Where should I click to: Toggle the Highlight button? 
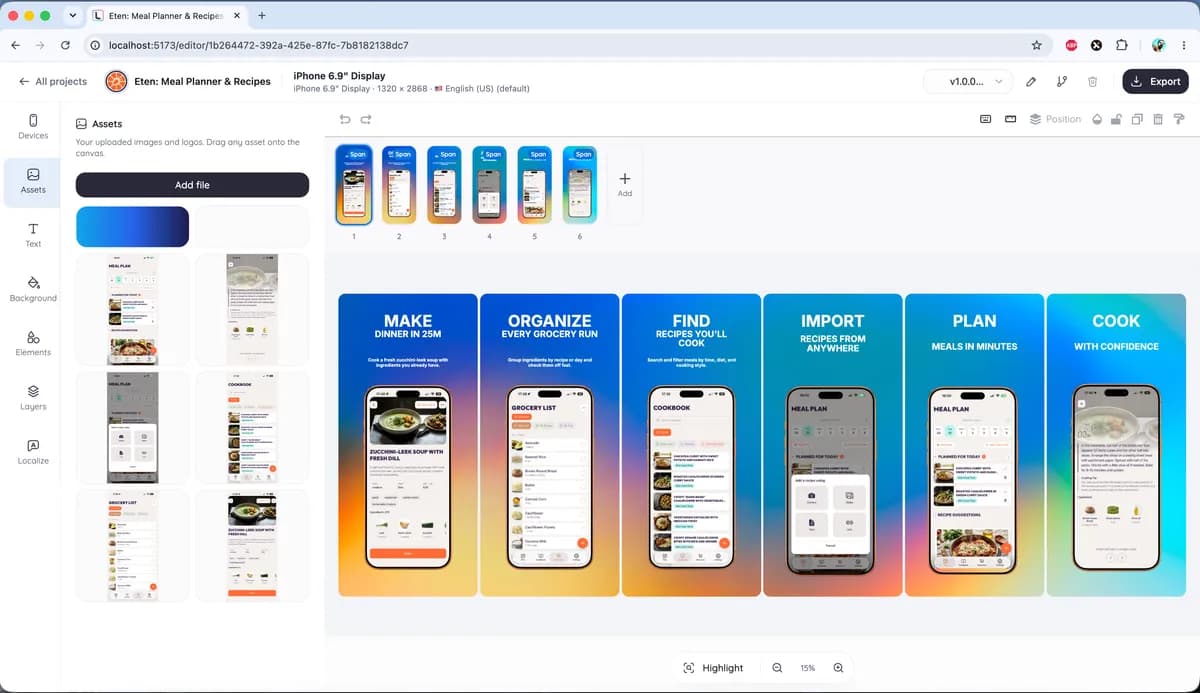713,668
